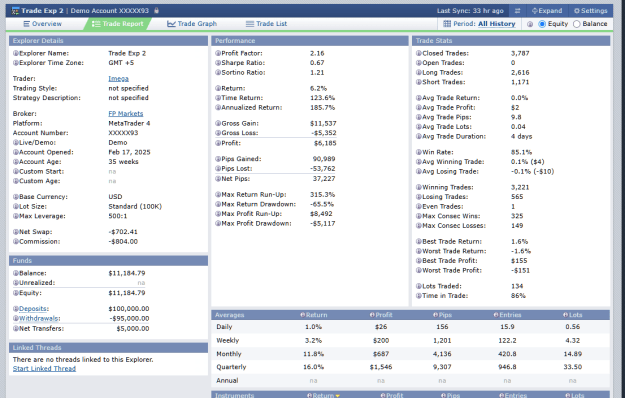Image resolution: width=625 pixels, height=398 pixels.
Task: Click info icon beside Profit Factor
Action: (x=218, y=53)
